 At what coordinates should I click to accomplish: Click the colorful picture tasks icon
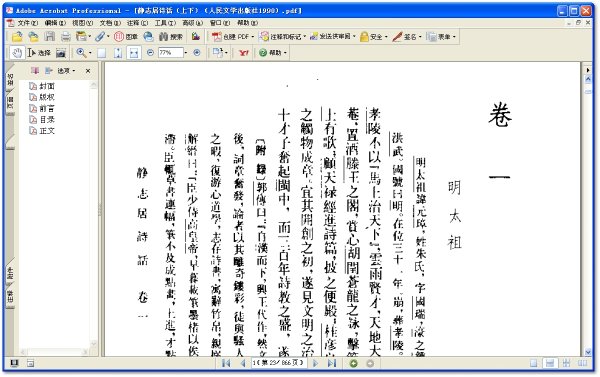click(x=196, y=37)
